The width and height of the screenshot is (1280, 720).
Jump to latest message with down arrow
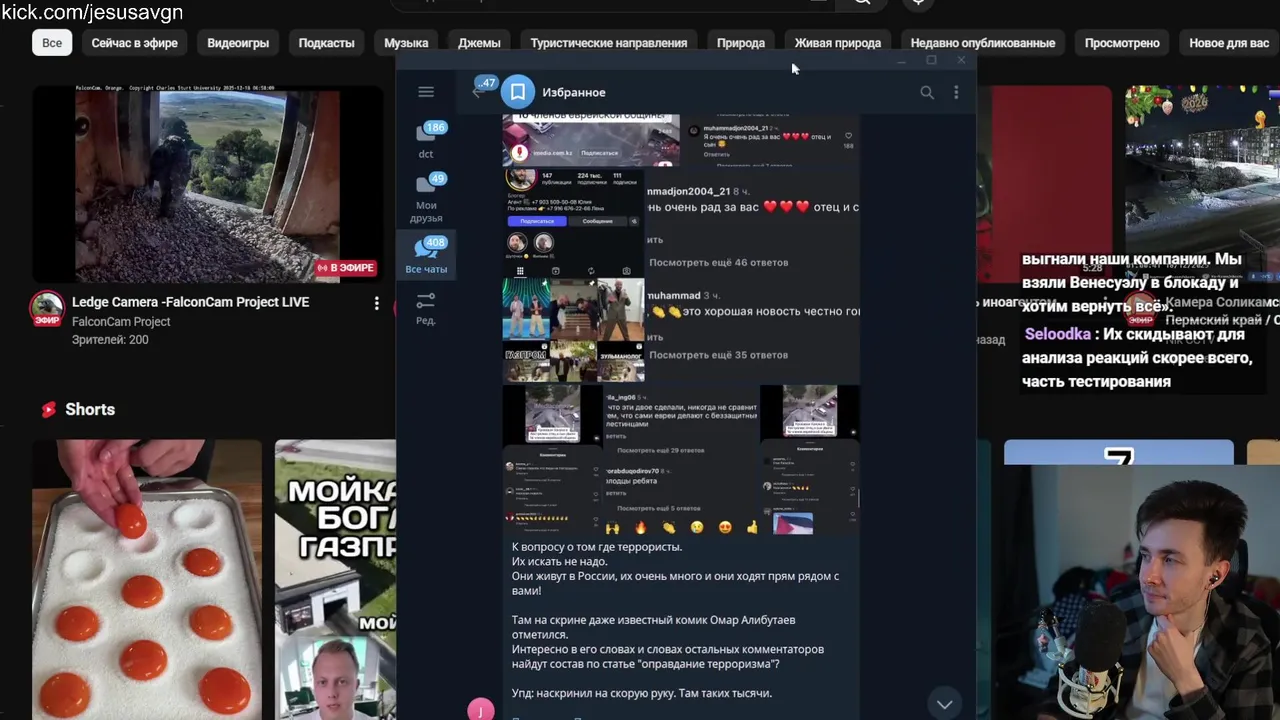click(944, 703)
